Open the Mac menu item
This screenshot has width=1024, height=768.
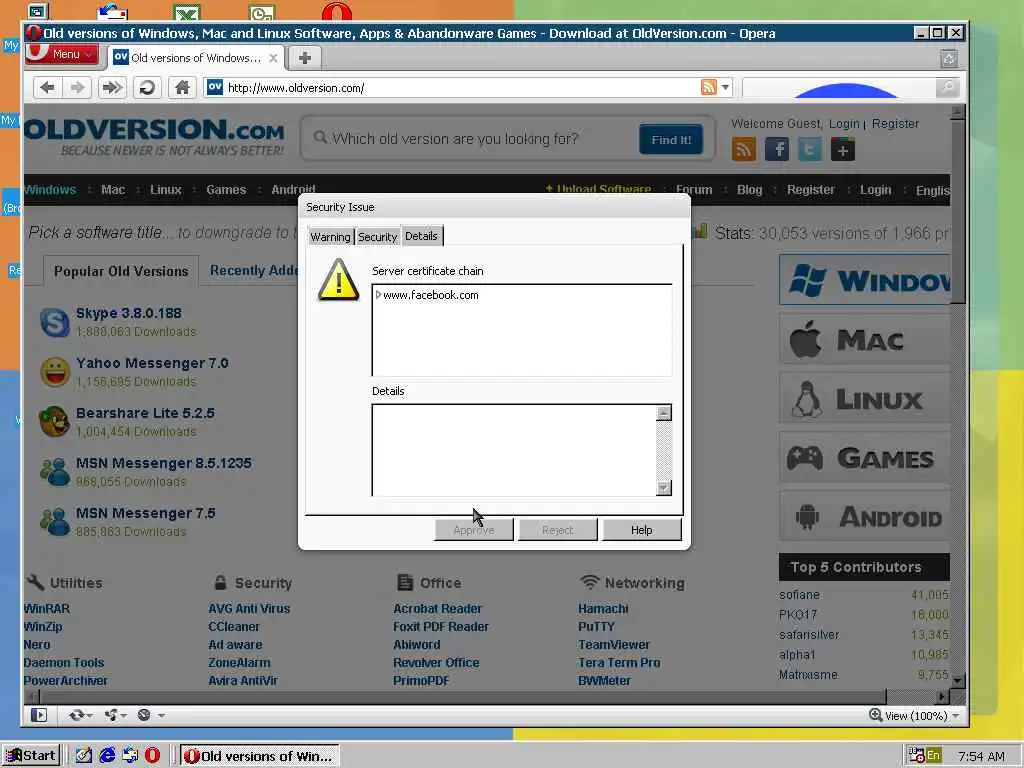click(x=113, y=189)
